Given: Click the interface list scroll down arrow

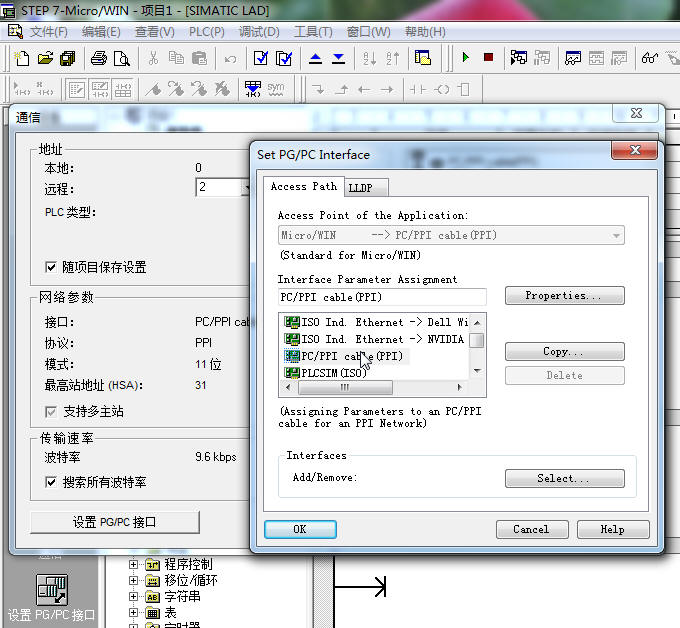Looking at the screenshot, I should [477, 371].
